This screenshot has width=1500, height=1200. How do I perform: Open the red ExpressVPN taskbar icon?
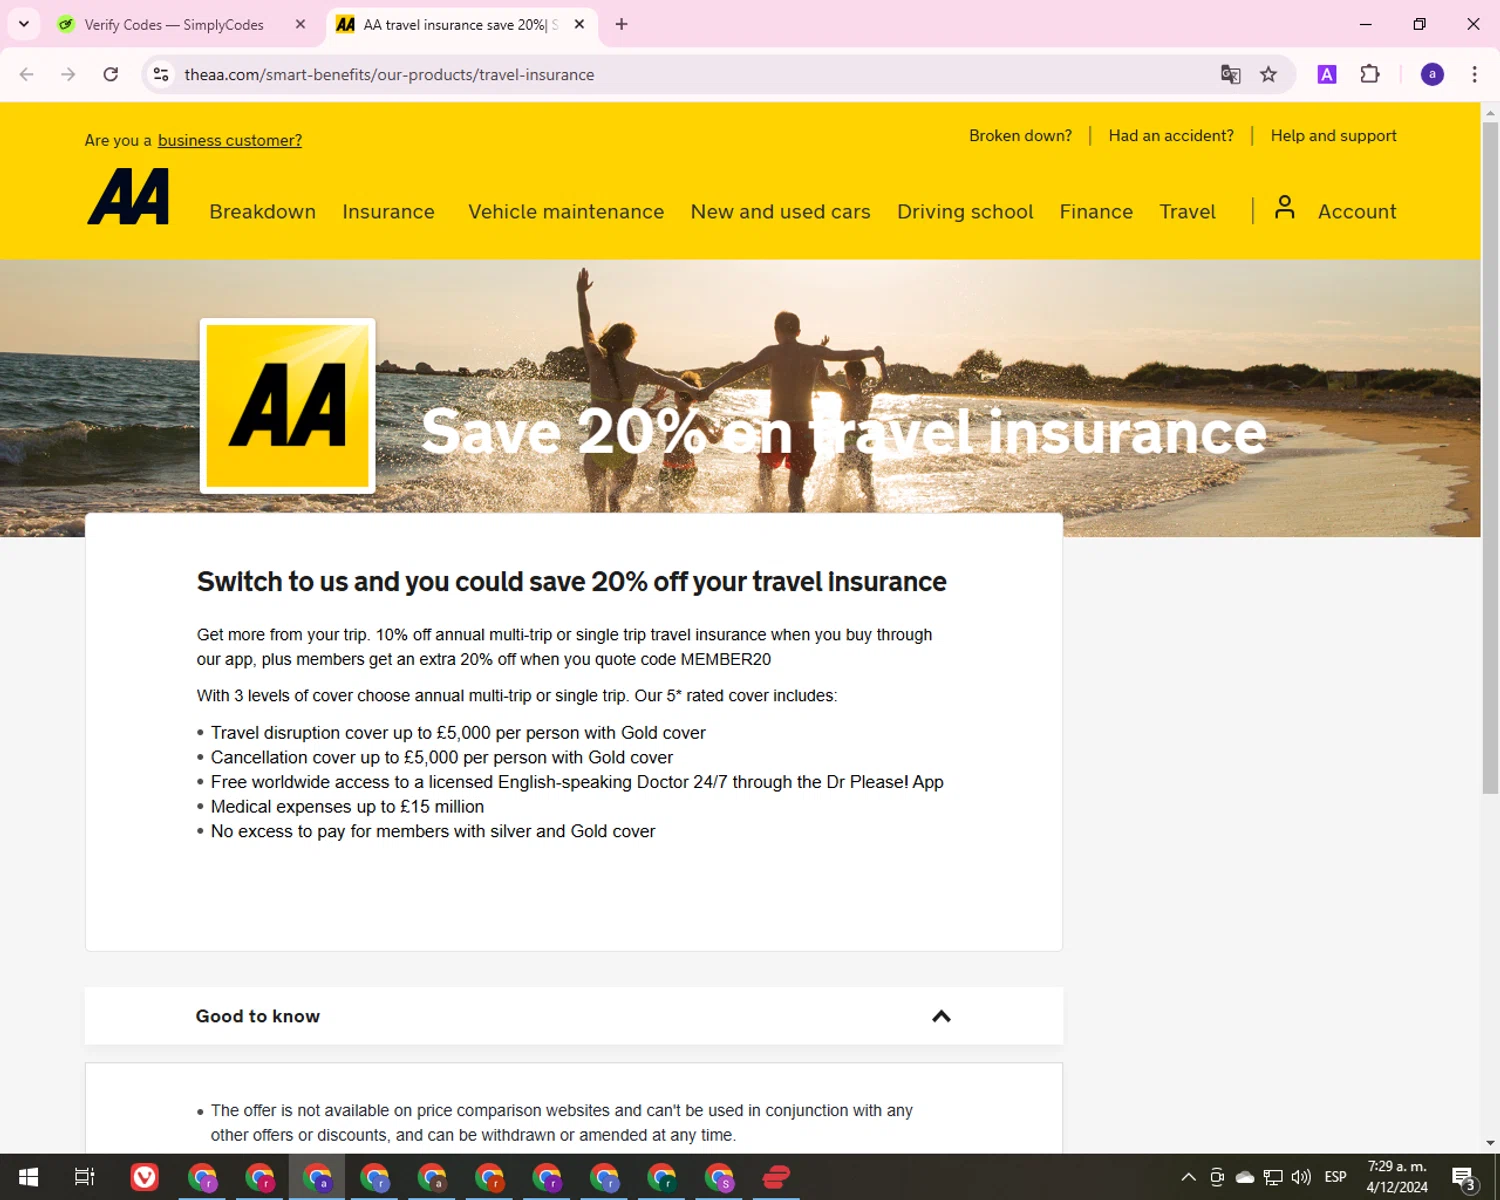pyautogui.click(x=776, y=1177)
